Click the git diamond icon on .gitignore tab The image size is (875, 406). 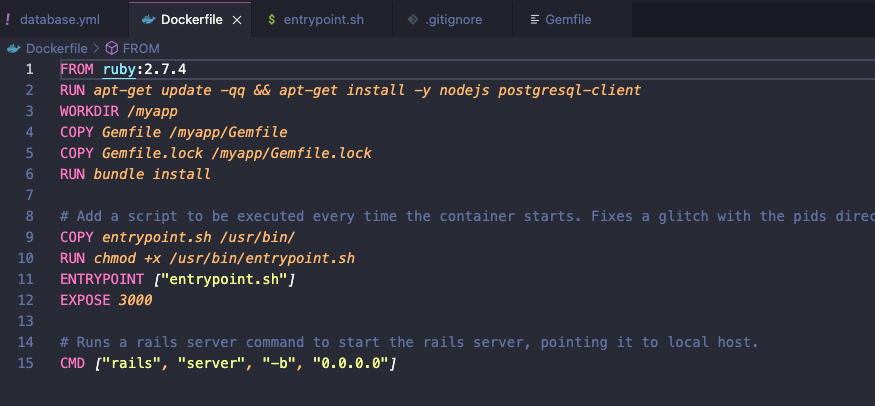[x=413, y=20]
